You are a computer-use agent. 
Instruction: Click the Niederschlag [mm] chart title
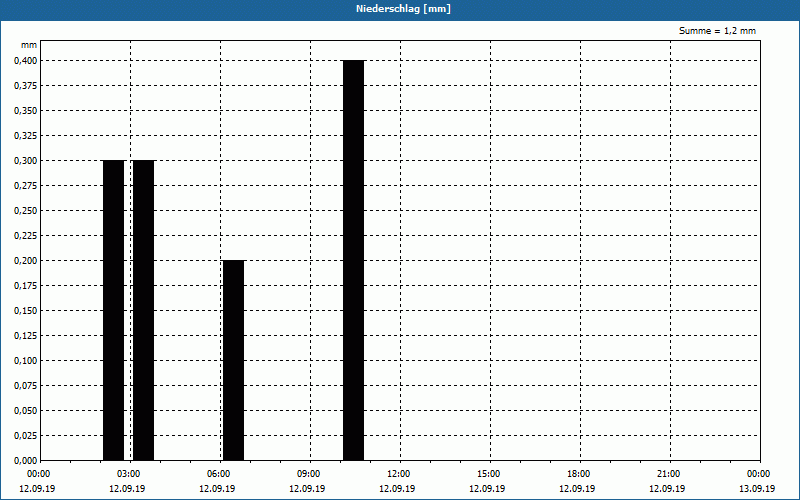tap(403, 9)
